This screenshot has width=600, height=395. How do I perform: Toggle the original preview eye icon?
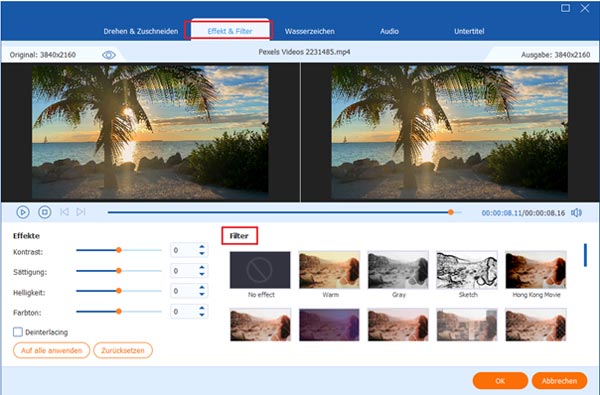[109, 55]
